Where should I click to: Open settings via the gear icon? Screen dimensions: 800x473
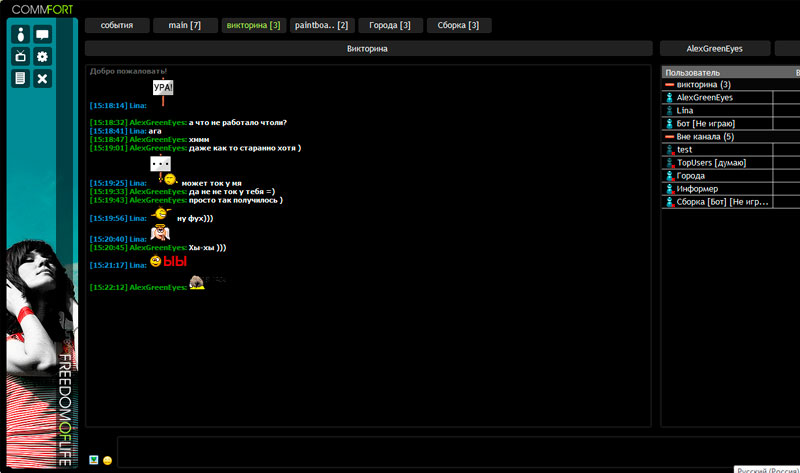pos(42,57)
